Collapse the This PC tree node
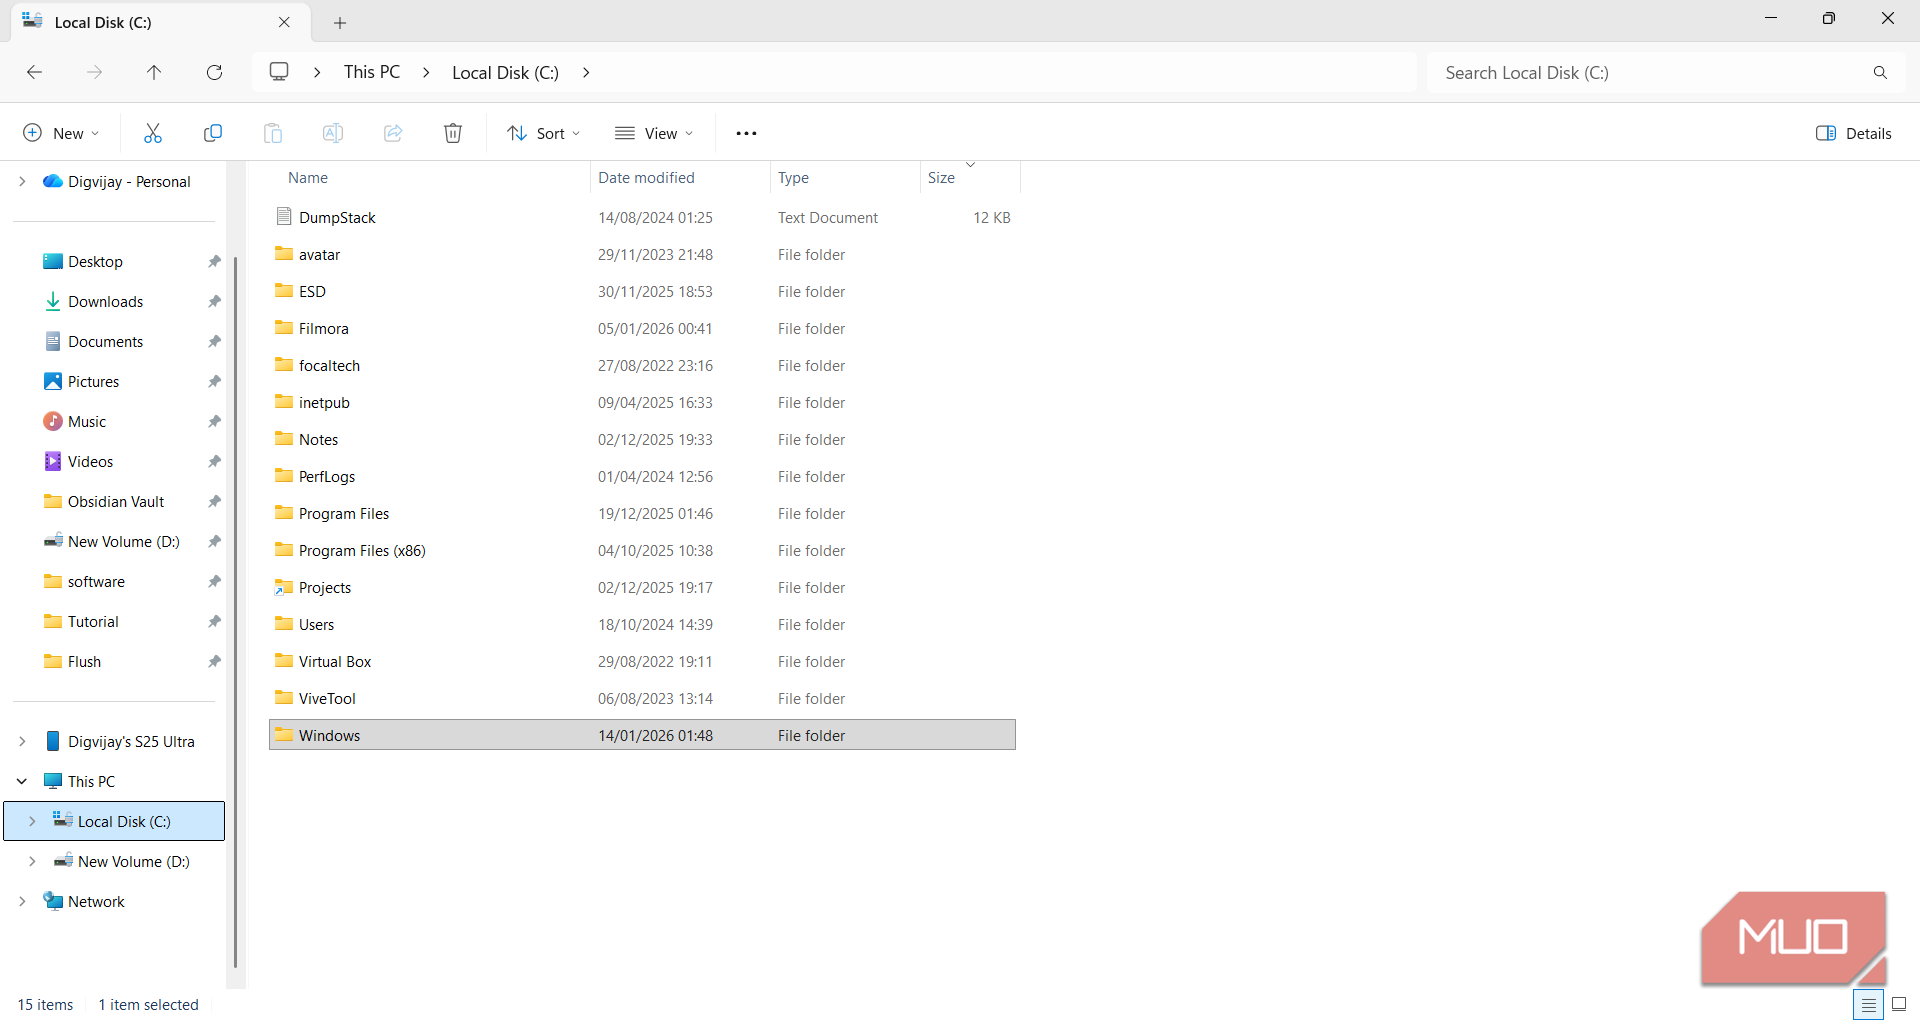Image resolution: width=1920 pixels, height=1020 pixels. coord(22,781)
